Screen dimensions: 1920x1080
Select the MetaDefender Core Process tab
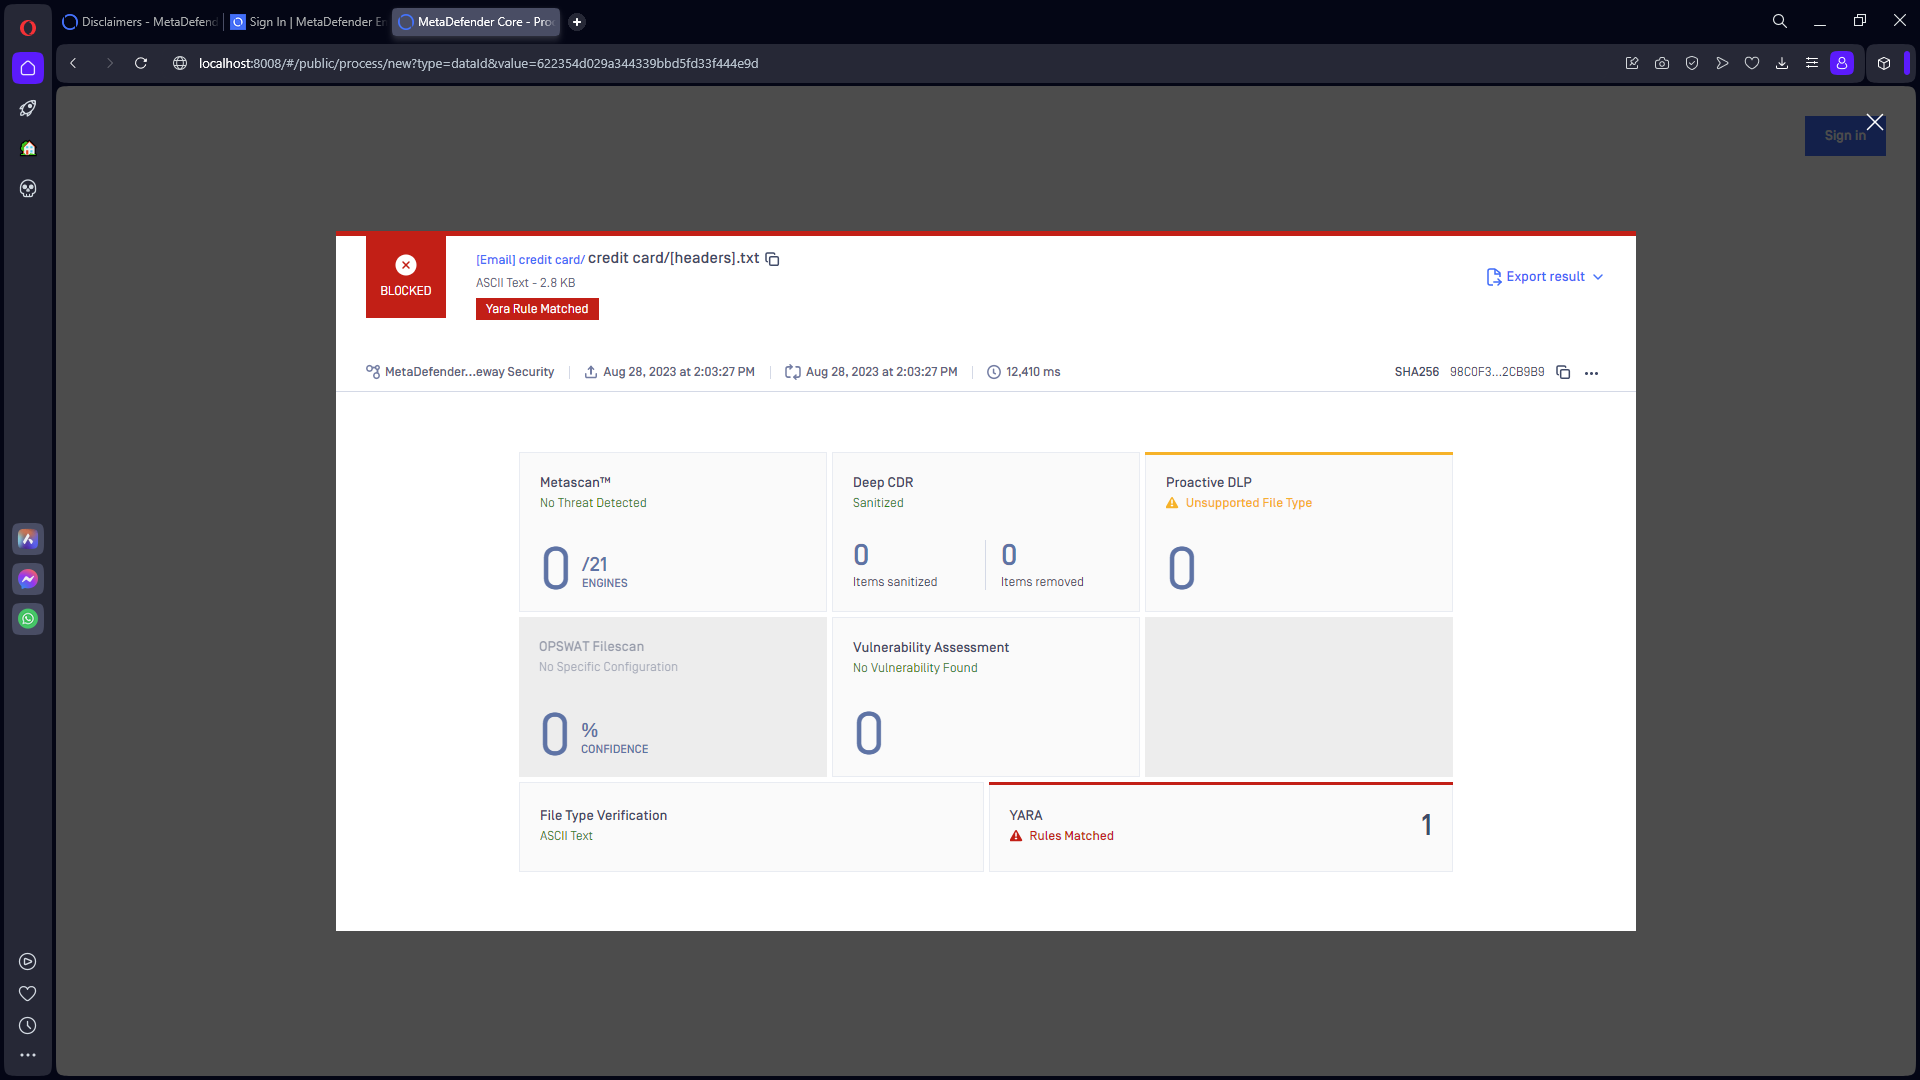pyautogui.click(x=476, y=22)
